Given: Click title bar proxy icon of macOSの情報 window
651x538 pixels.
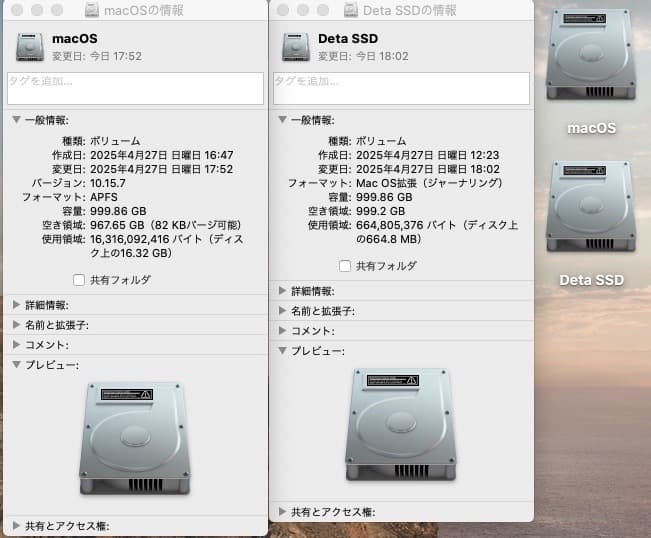Looking at the screenshot, I should pos(92,10).
